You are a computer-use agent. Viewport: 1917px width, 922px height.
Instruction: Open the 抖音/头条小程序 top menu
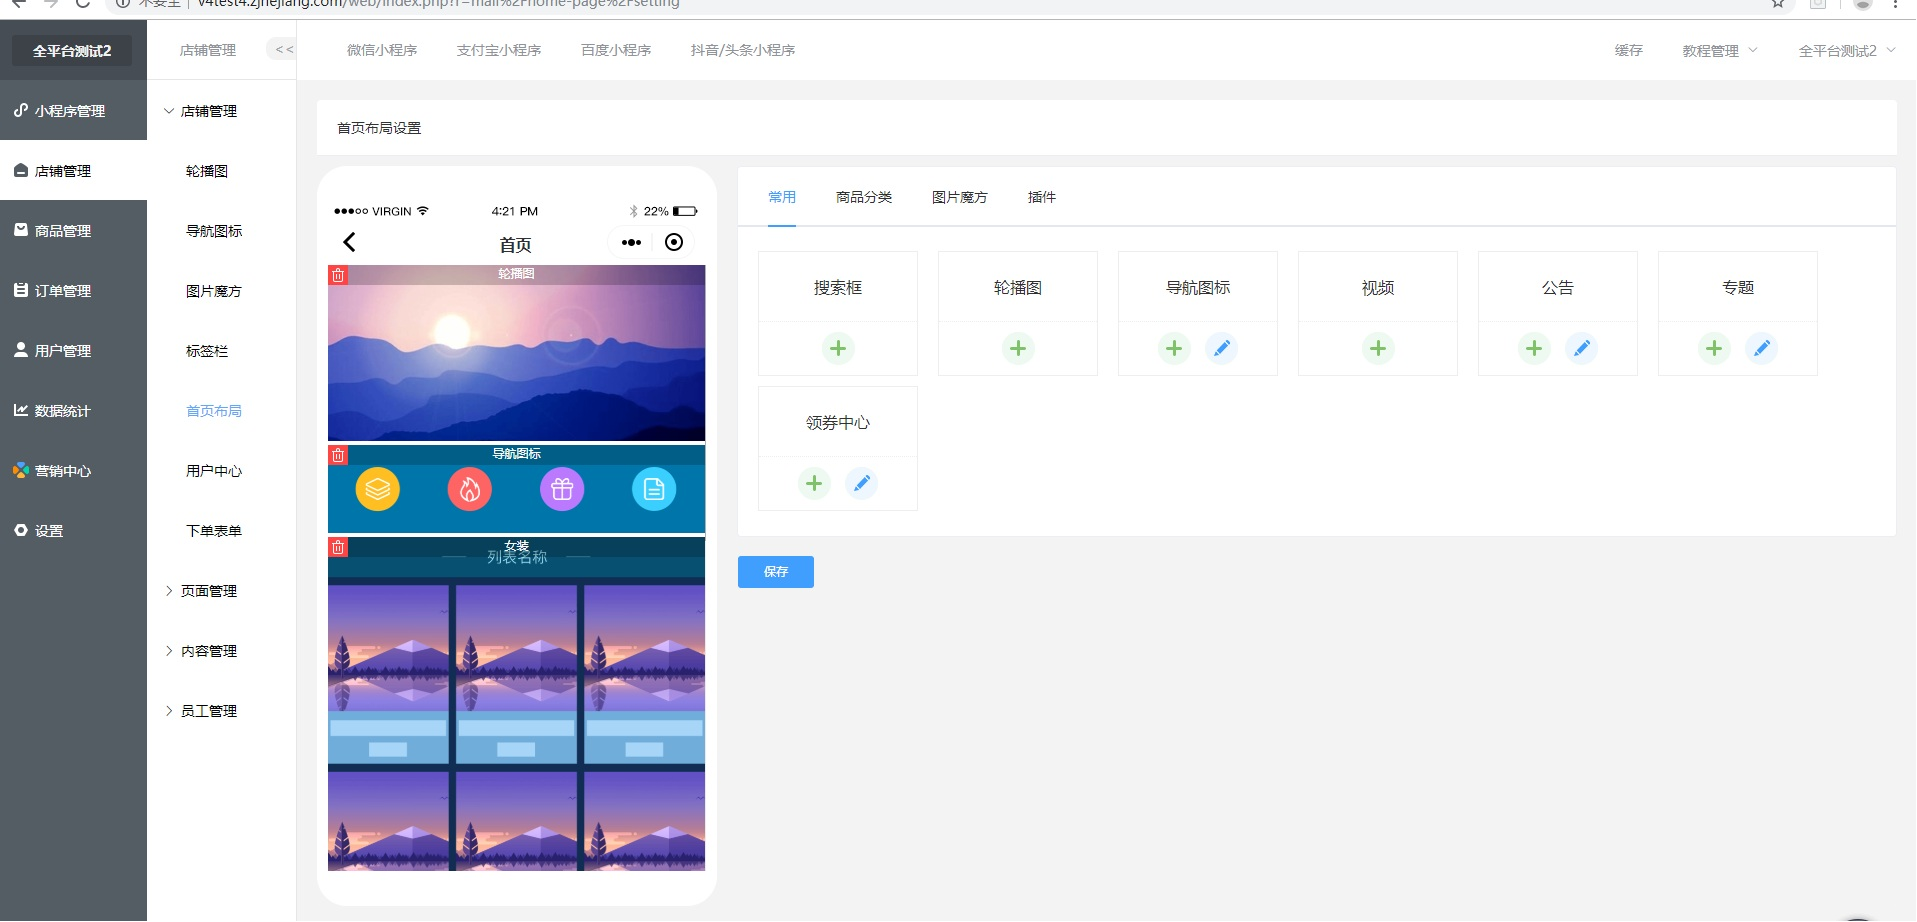pos(743,50)
